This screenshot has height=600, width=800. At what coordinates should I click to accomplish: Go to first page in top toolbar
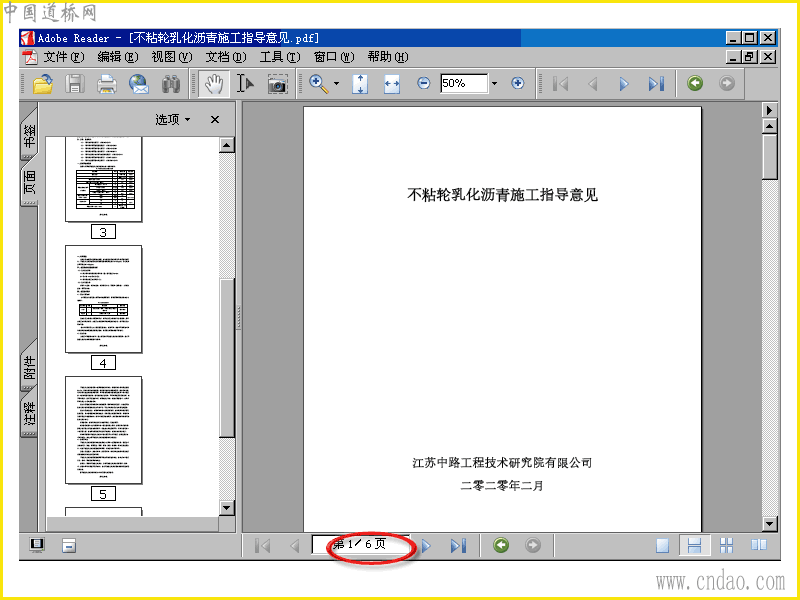click(x=560, y=83)
